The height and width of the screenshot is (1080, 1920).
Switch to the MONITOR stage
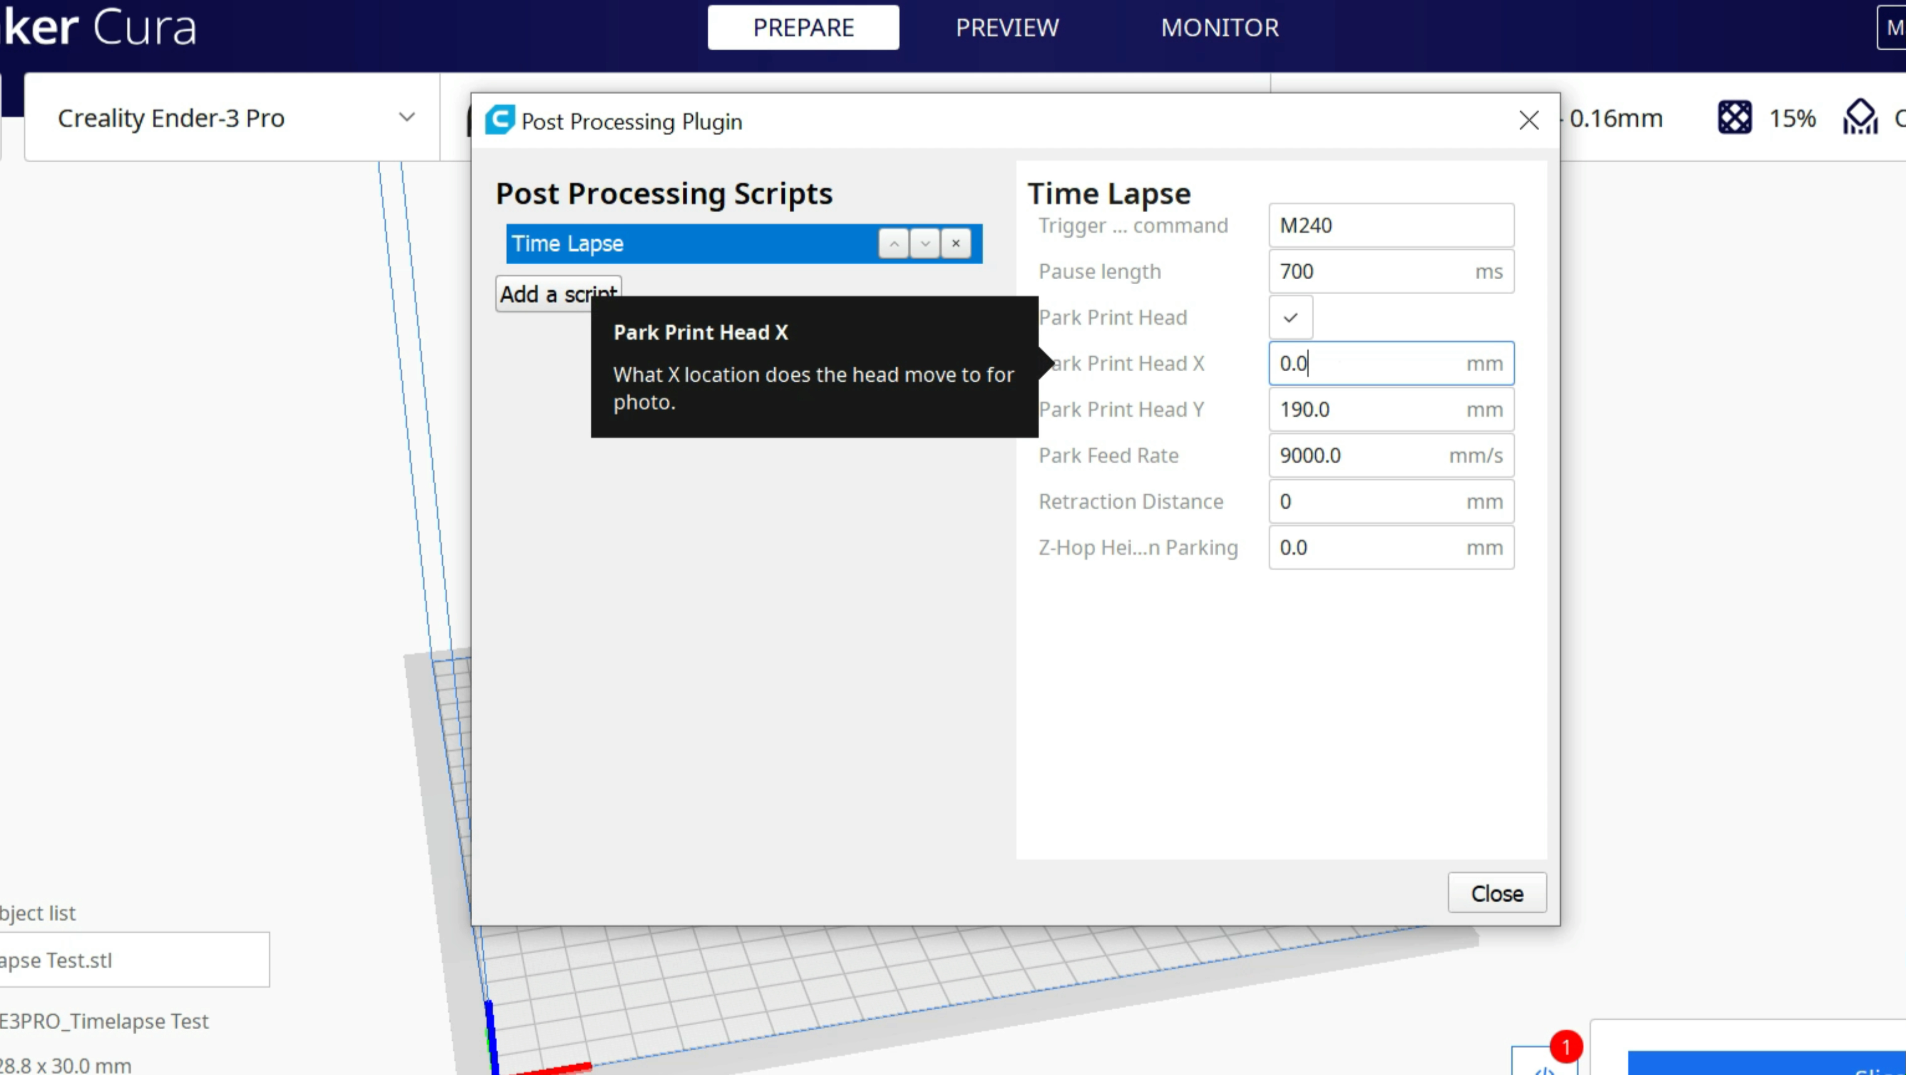pos(1219,28)
